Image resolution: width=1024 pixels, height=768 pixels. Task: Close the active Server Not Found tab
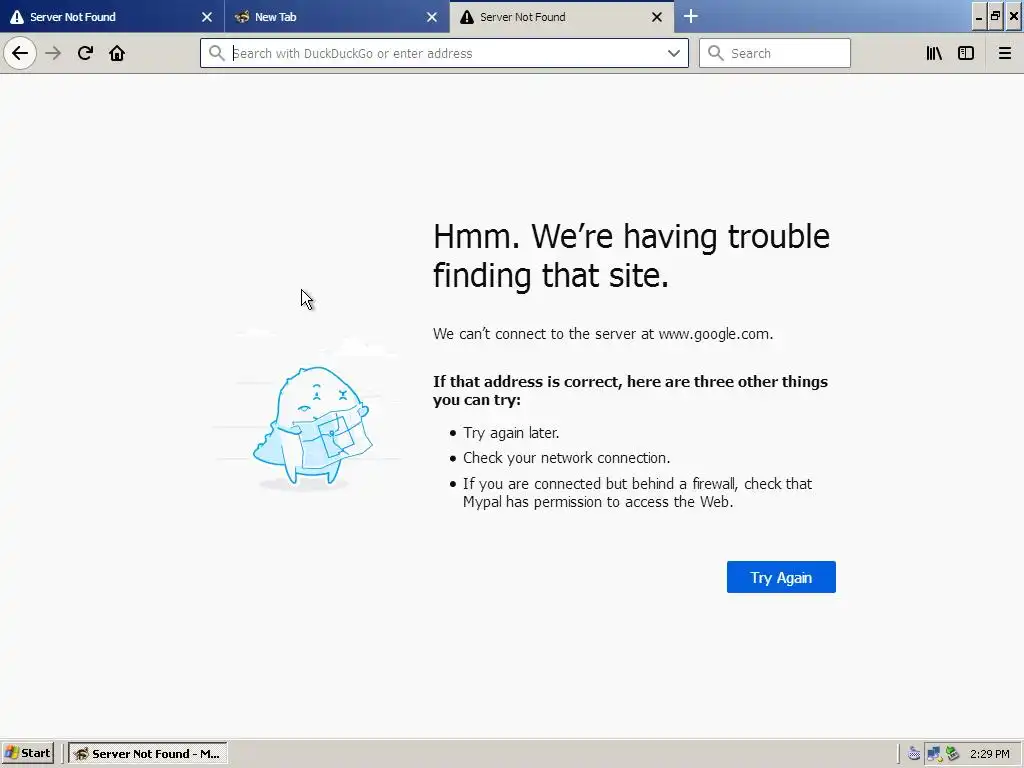coord(657,17)
